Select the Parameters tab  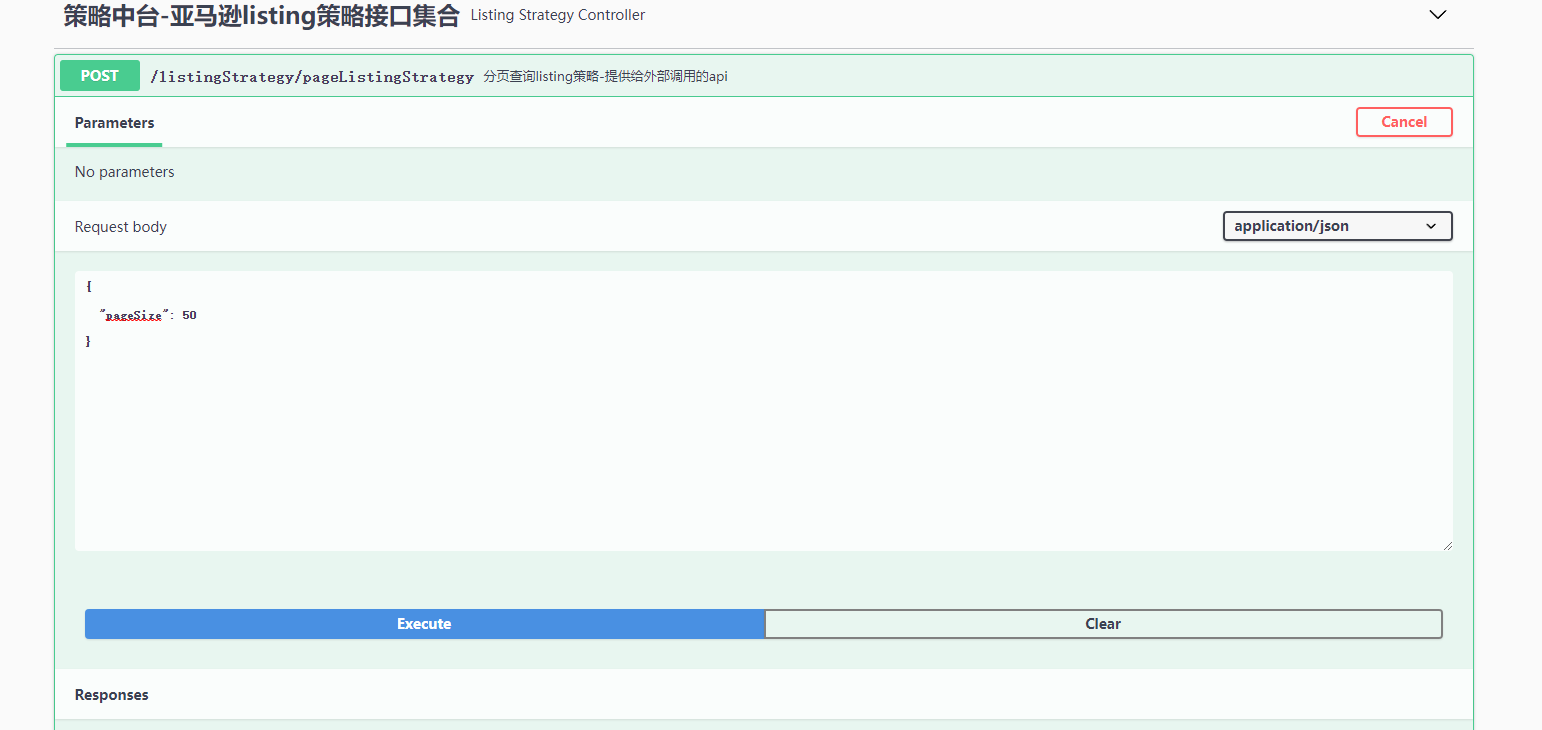114,123
